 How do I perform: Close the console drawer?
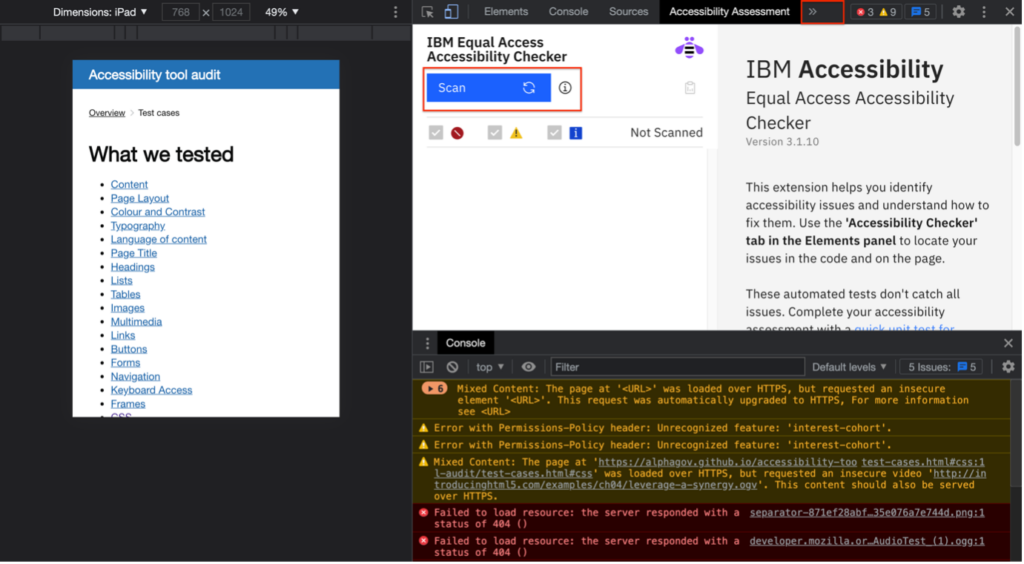click(1008, 343)
